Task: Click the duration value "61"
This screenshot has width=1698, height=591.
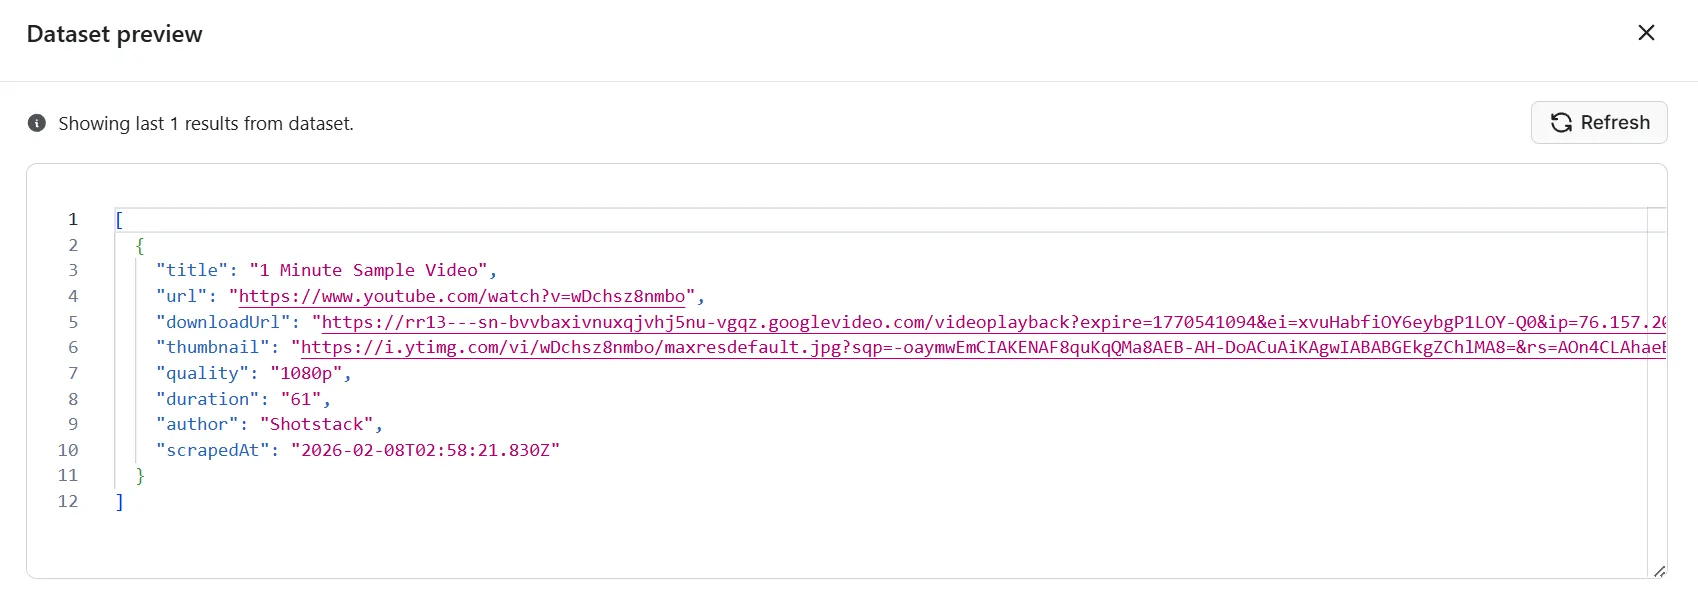Action: 301,399
